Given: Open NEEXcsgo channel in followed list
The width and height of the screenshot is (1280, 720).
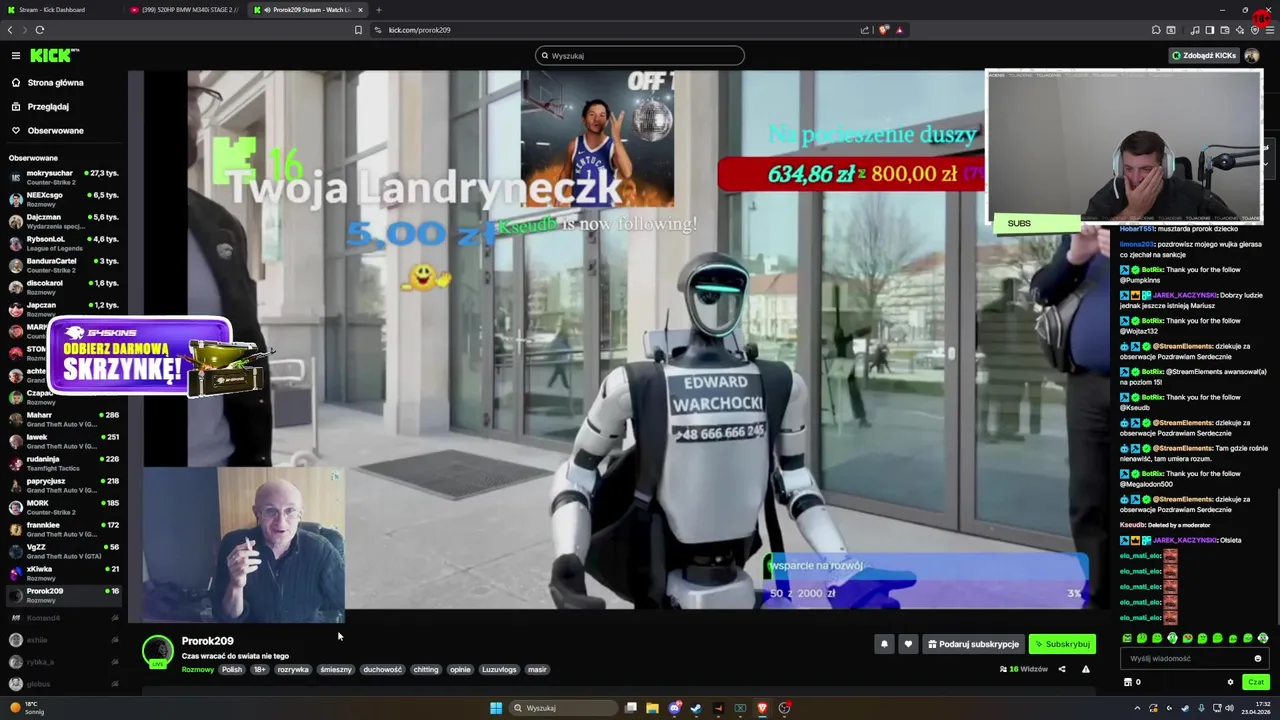Looking at the screenshot, I should click(64, 199).
